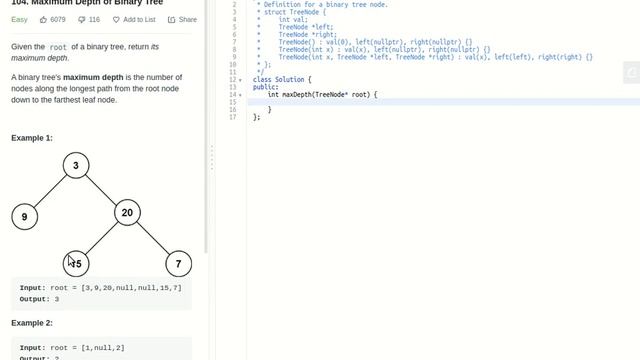640x360 pixels.
Task: Click the bold words maximum depth in the description
Action: (x=93, y=77)
